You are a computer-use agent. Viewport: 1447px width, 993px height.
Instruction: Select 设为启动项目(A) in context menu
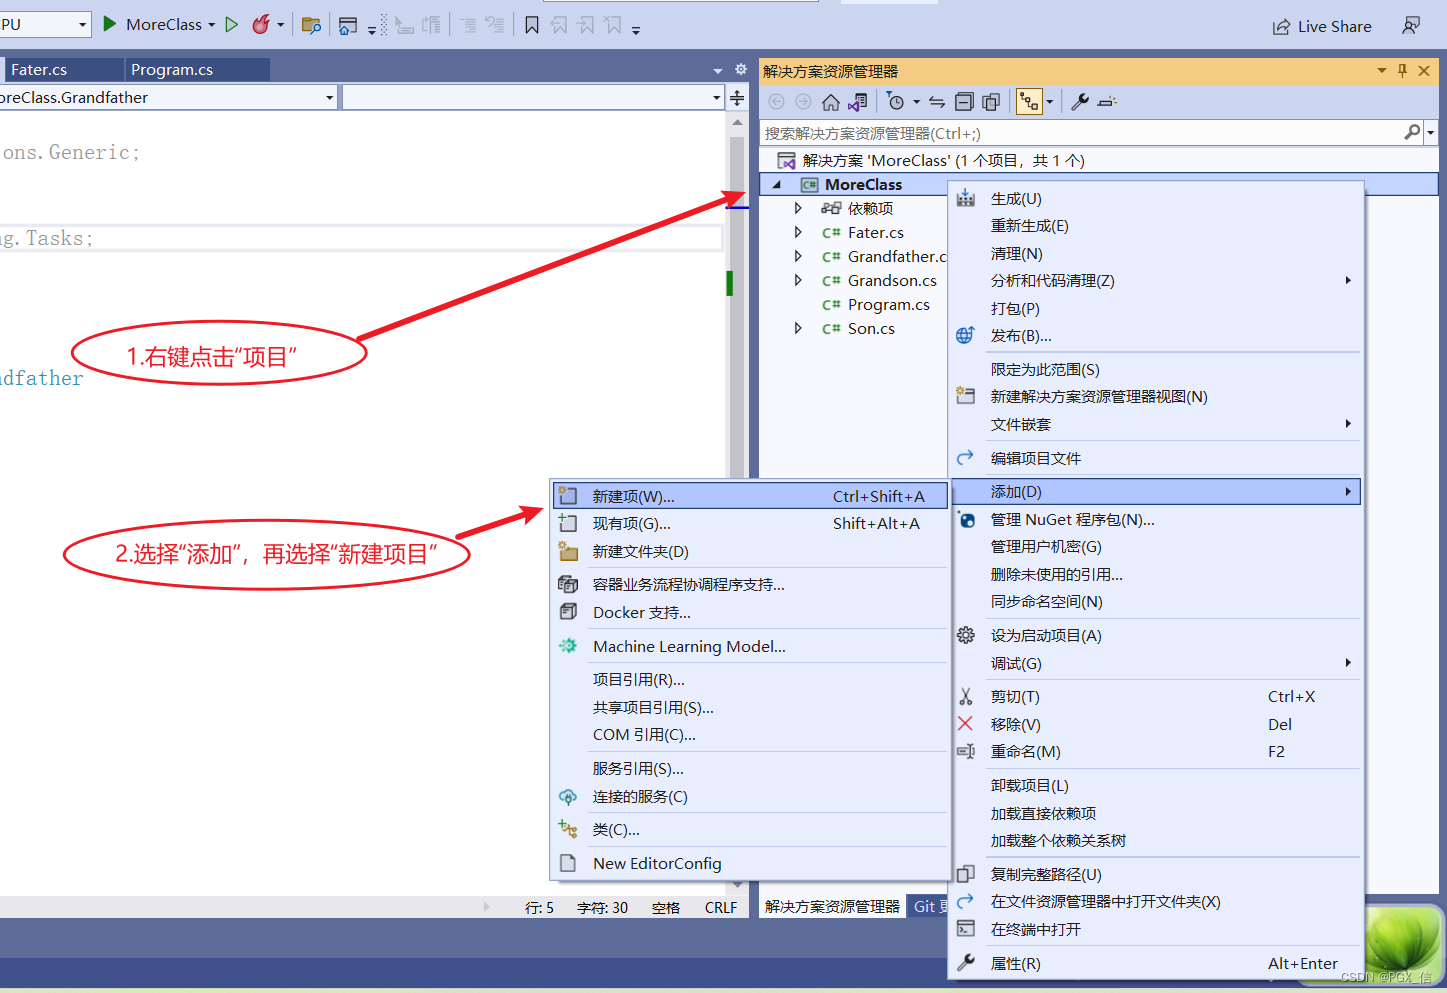pyautogui.click(x=1156, y=635)
